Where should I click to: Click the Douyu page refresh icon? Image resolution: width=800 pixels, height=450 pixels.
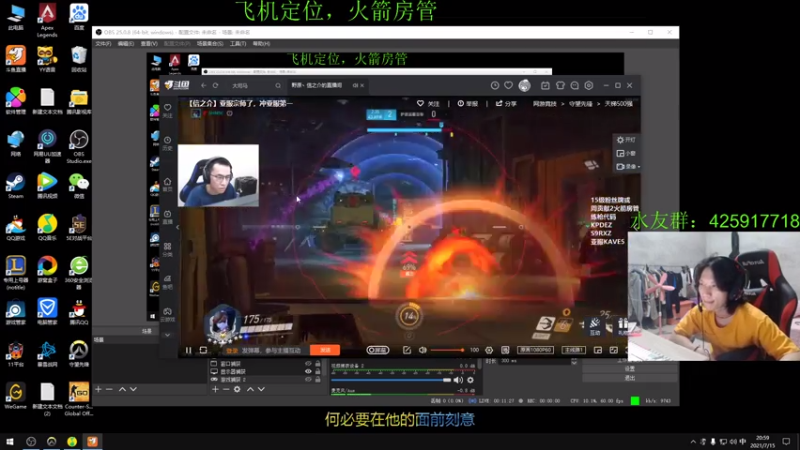pos(215,85)
